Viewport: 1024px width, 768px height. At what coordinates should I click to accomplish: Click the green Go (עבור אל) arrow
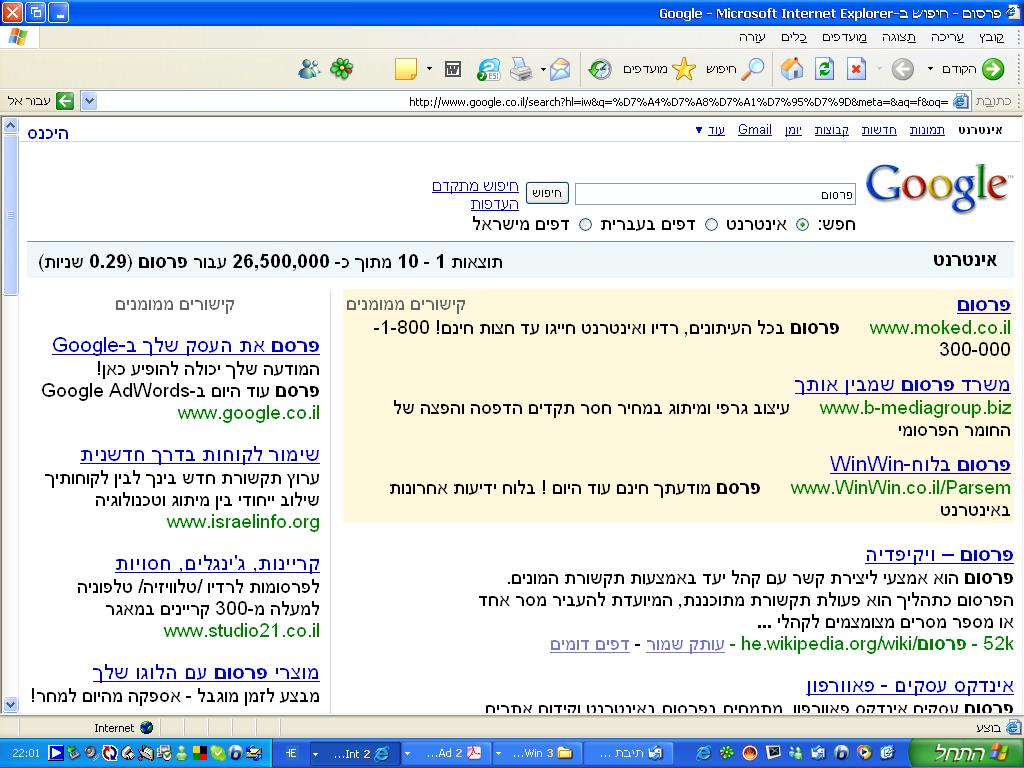[x=65, y=101]
